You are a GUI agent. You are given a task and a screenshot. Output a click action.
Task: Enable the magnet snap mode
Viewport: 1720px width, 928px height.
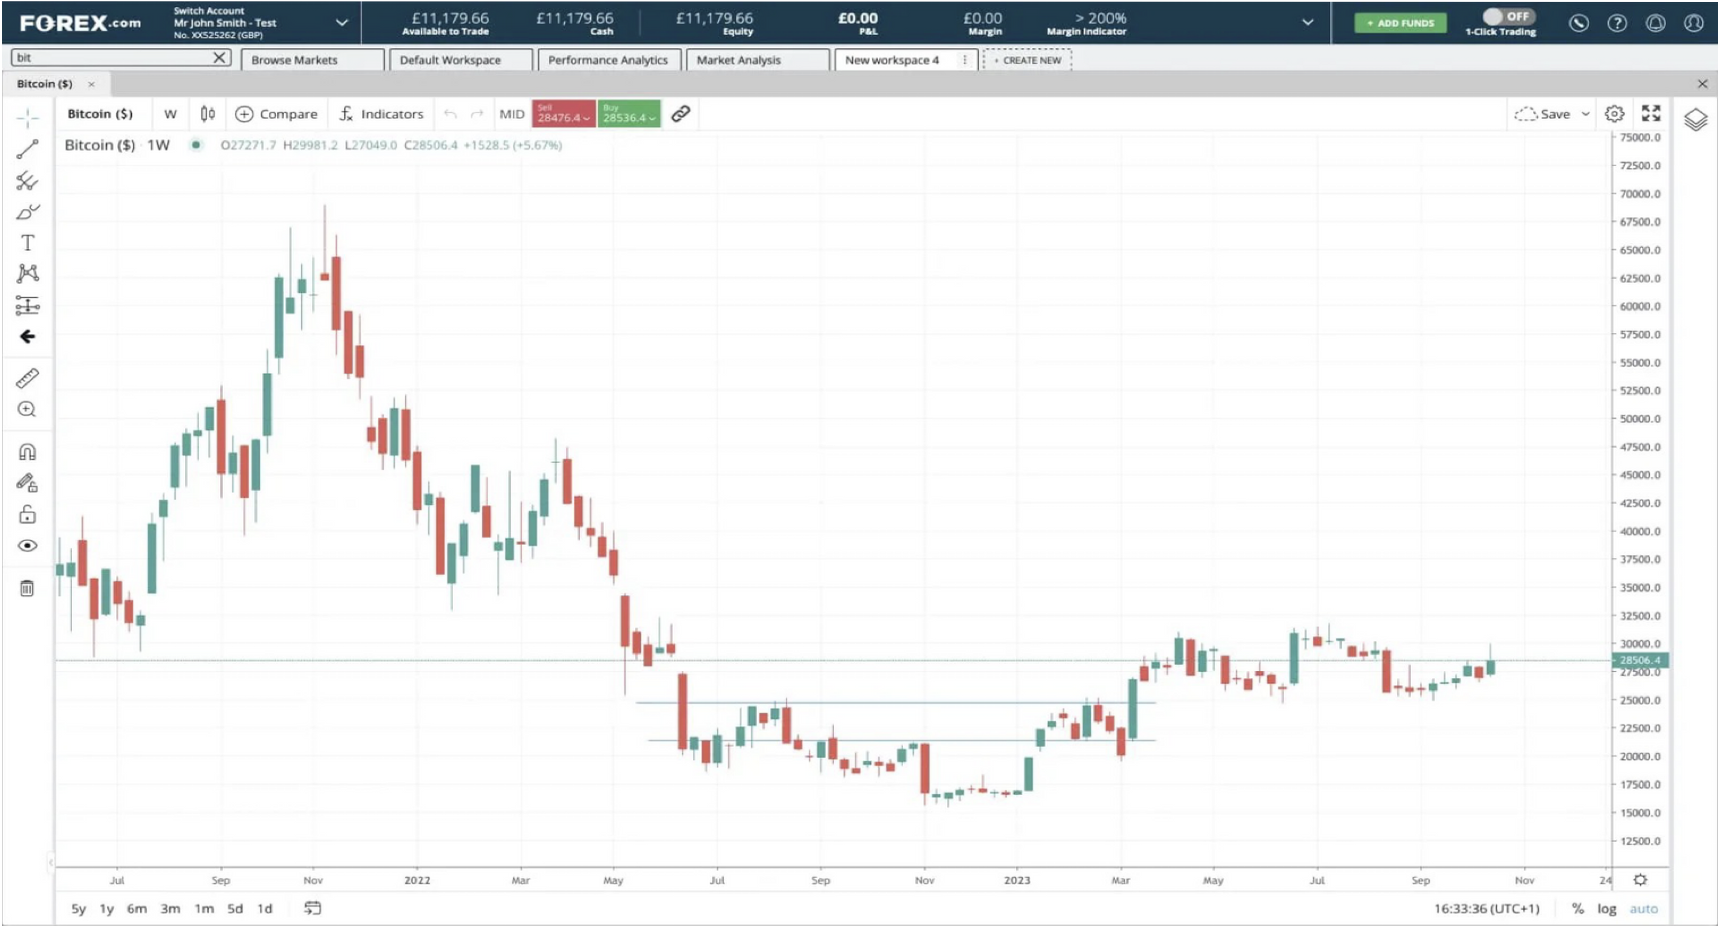tap(27, 452)
